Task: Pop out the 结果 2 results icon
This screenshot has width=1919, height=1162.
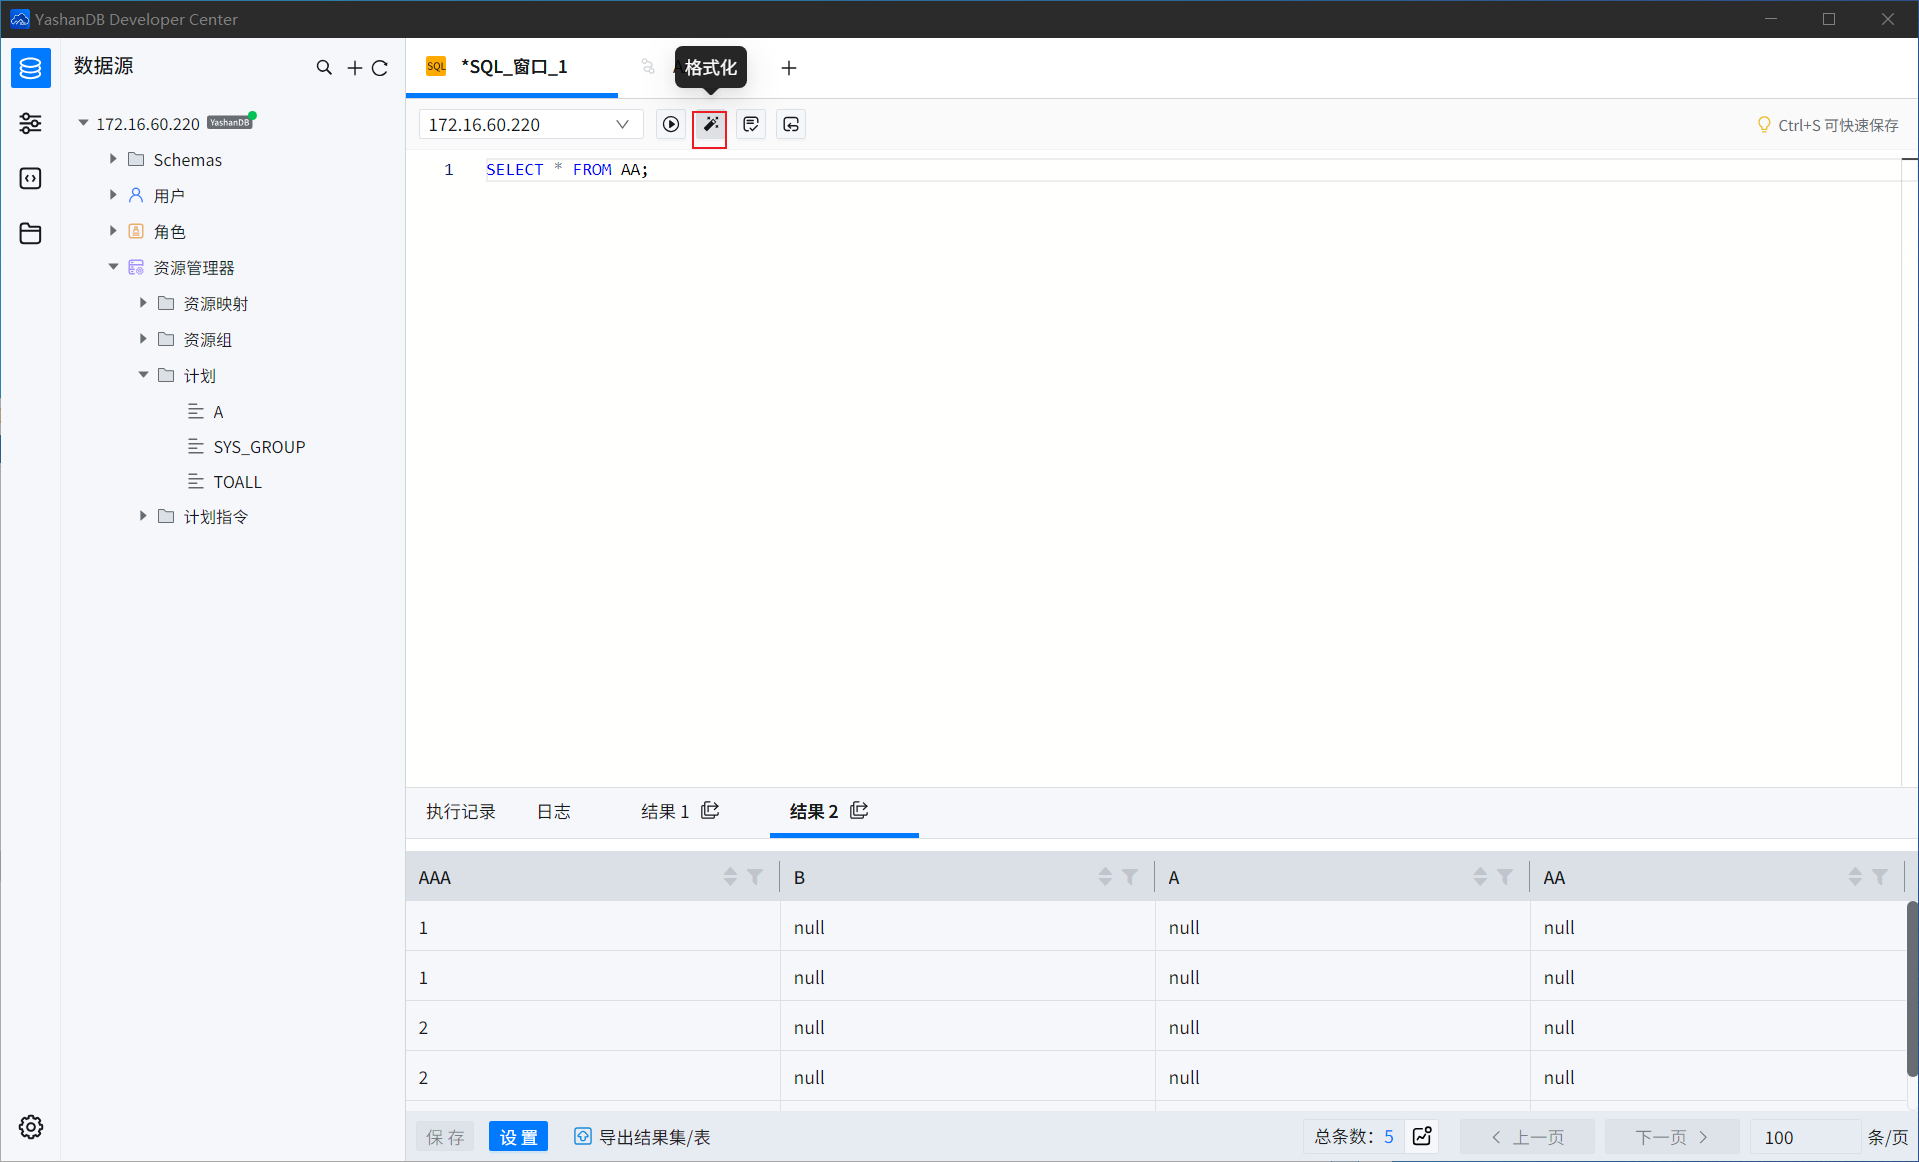Action: tap(859, 811)
